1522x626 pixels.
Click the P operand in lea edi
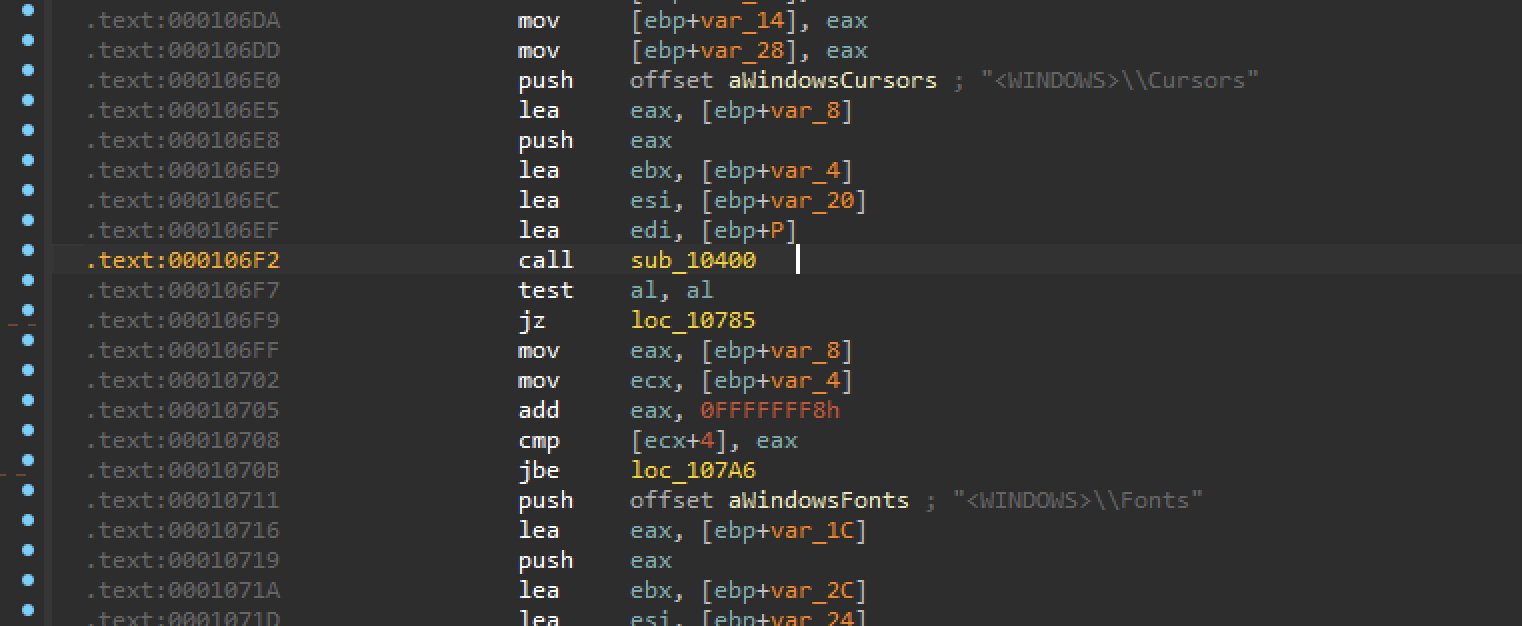[777, 231]
